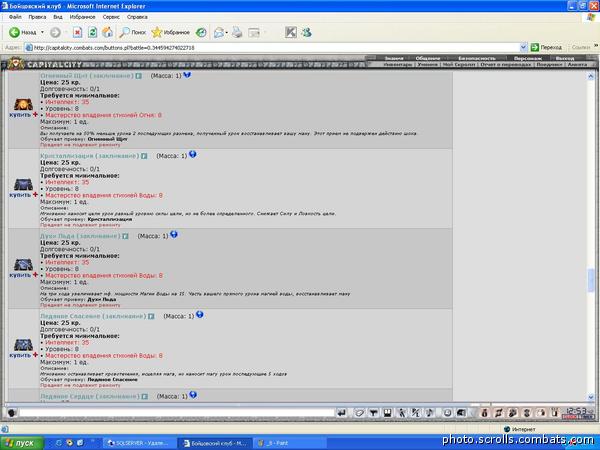Open the Ледяное Сердце item title link
Viewport: 600px width, 450px height.
click(90, 396)
